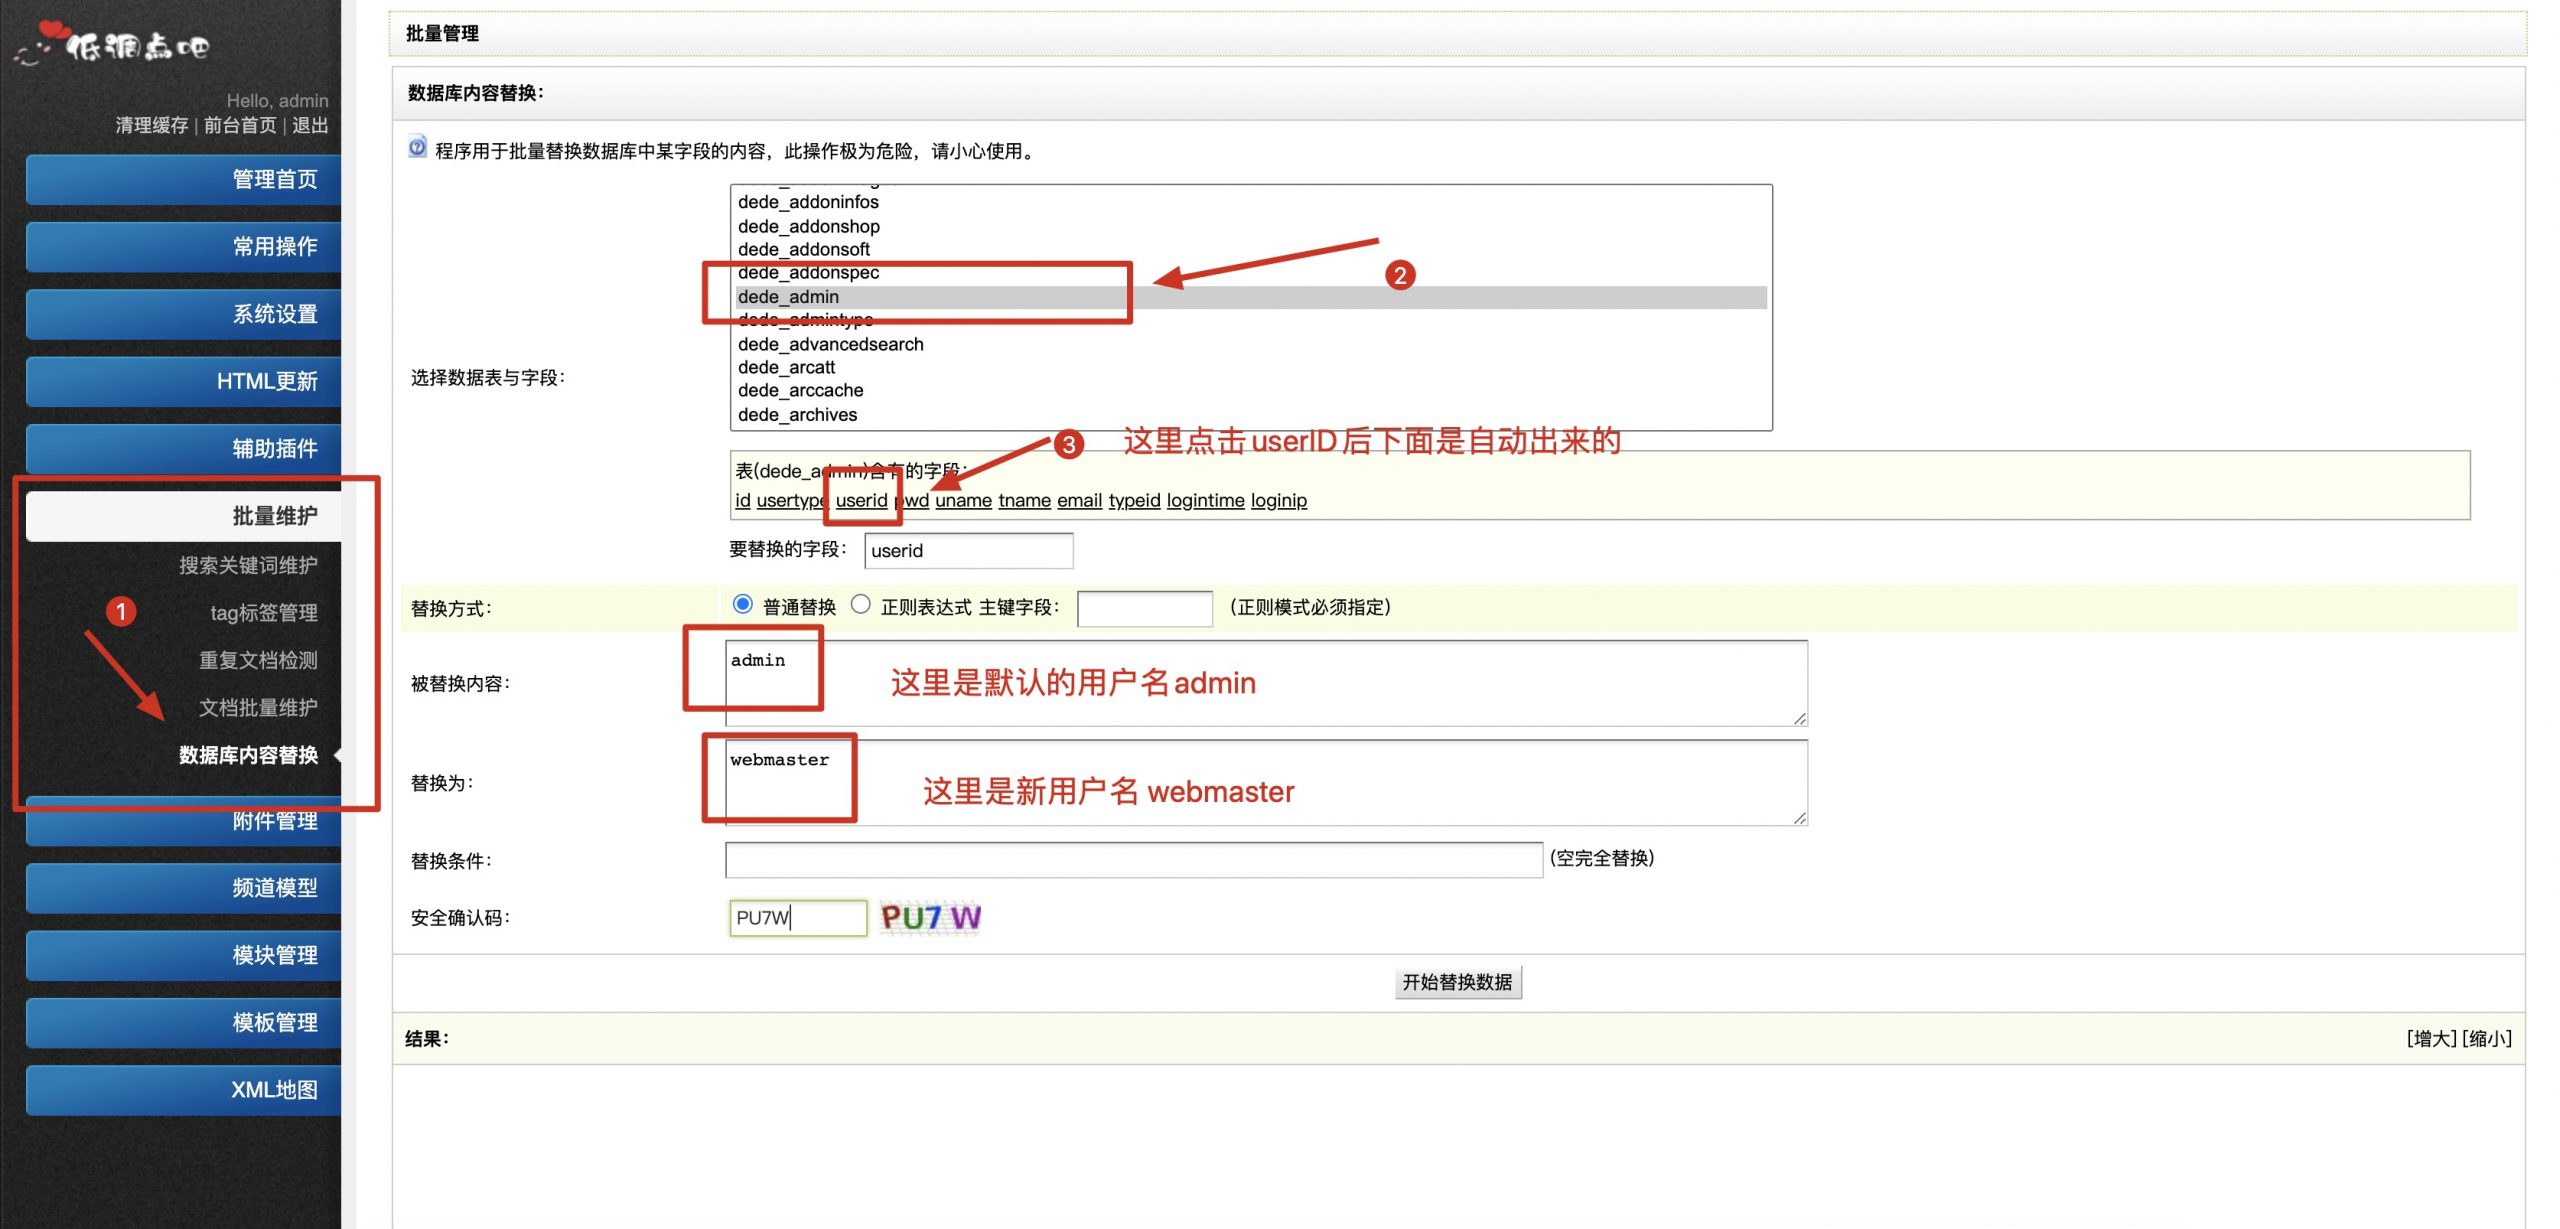Click the userid field link
This screenshot has width=2560, height=1229.
coord(861,500)
